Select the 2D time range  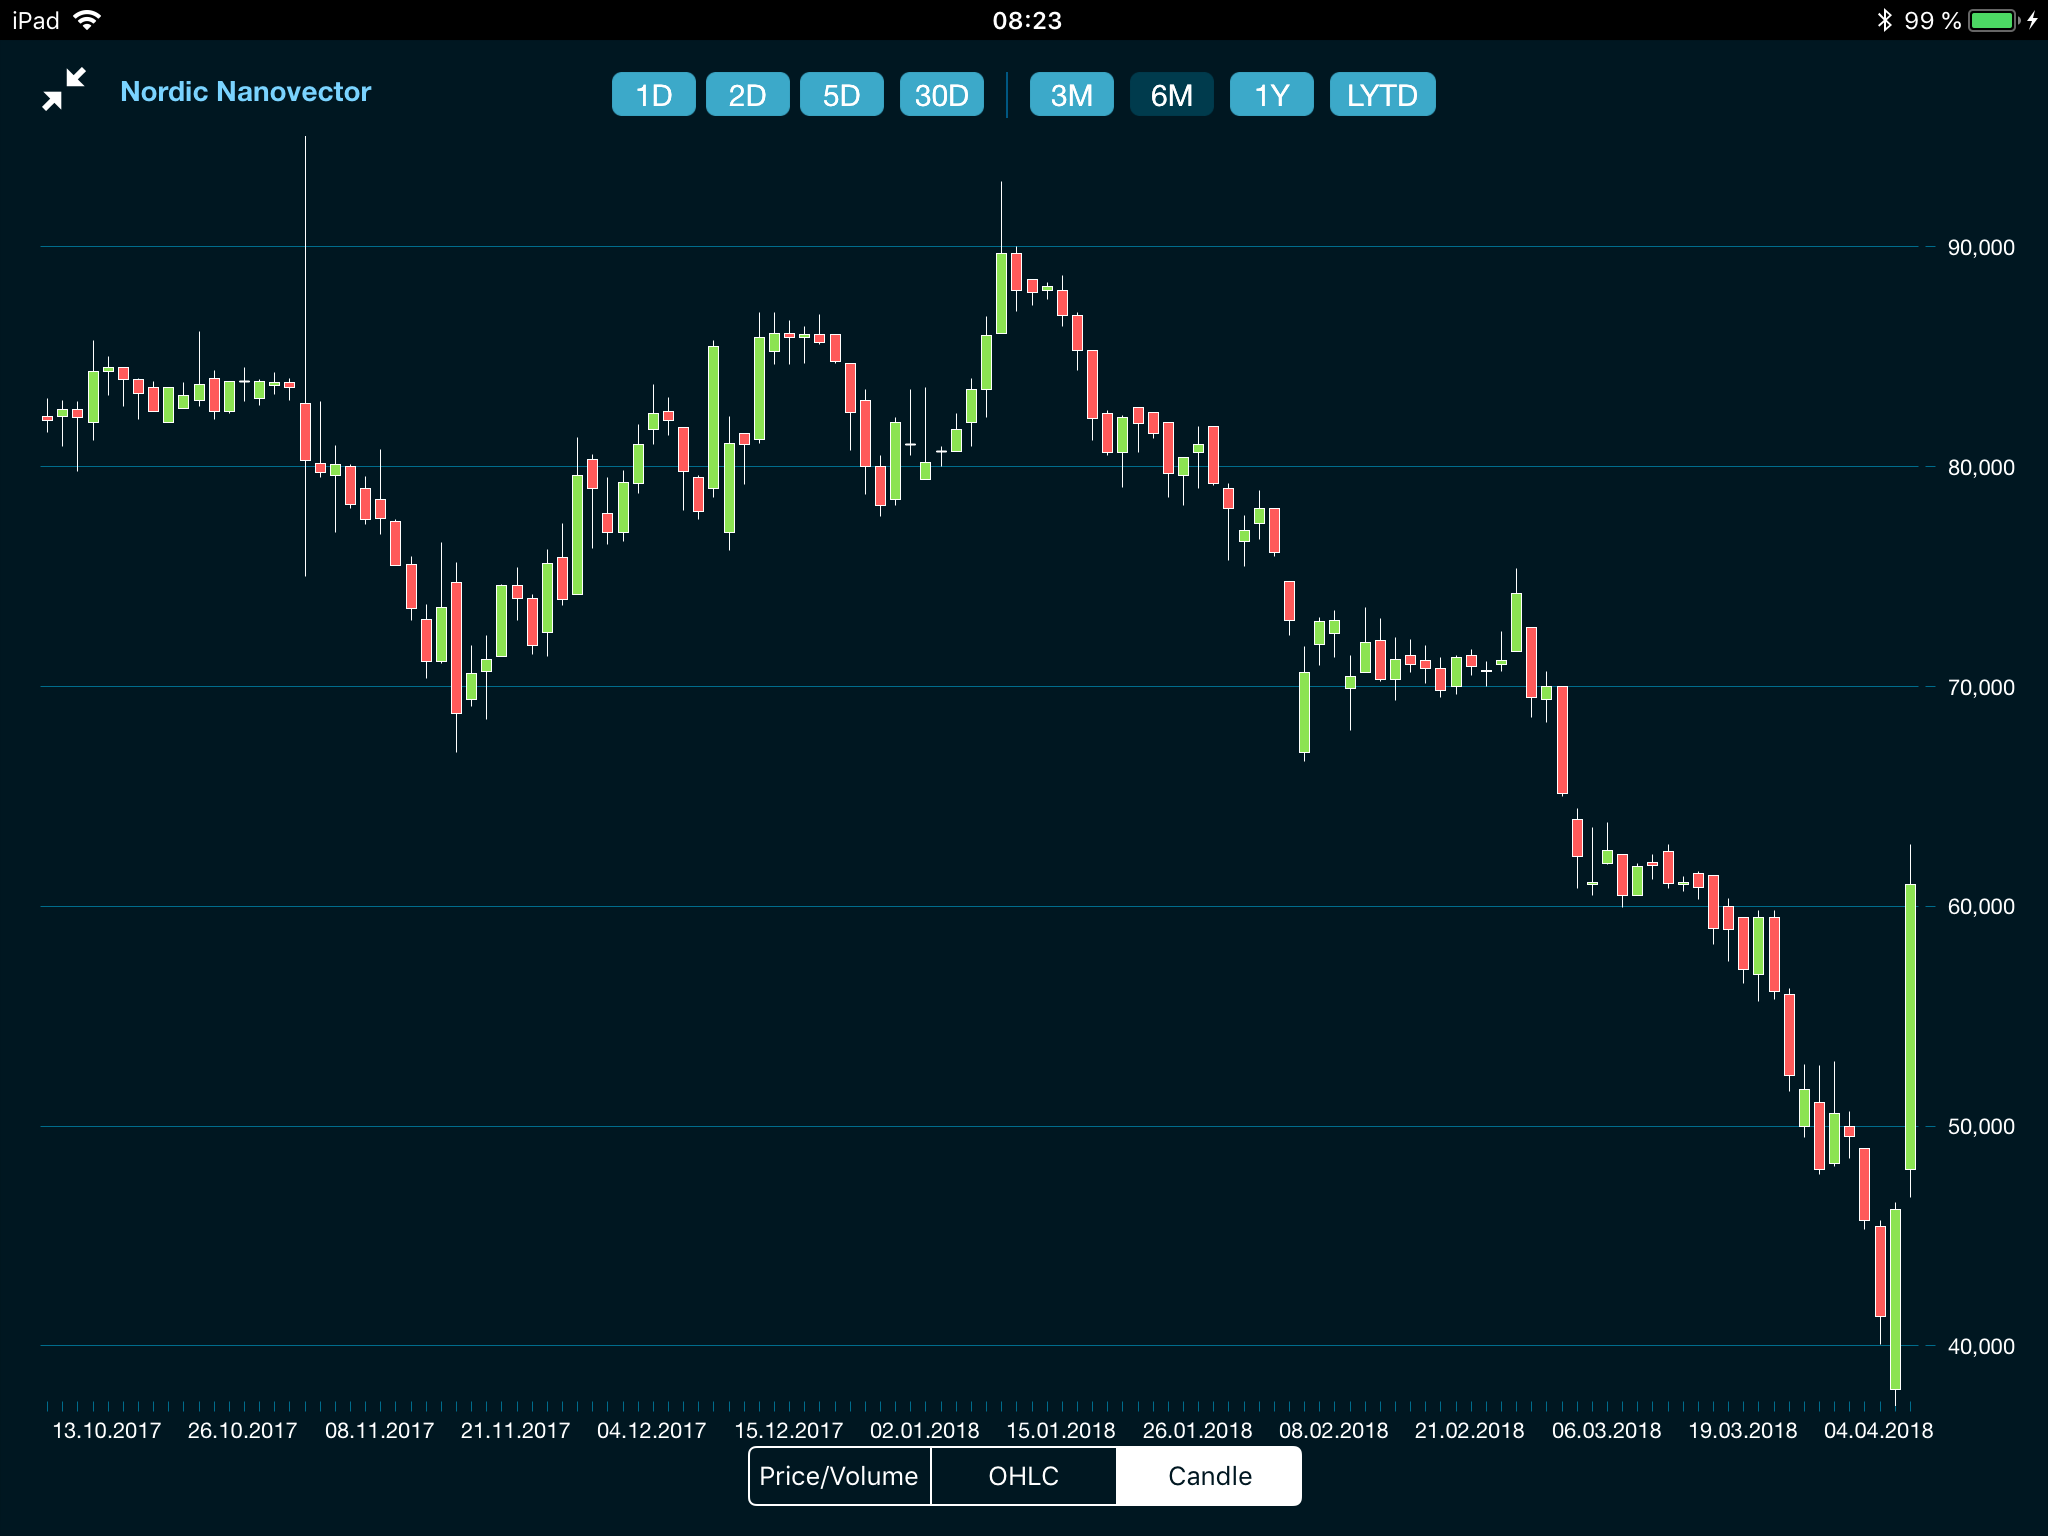coord(747,95)
